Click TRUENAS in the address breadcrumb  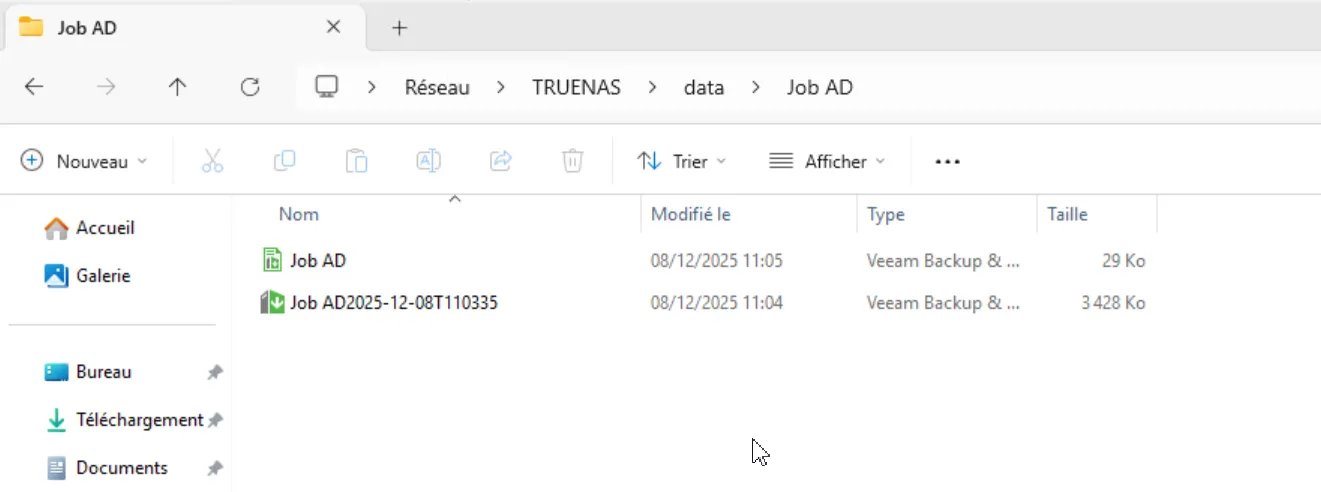(576, 87)
